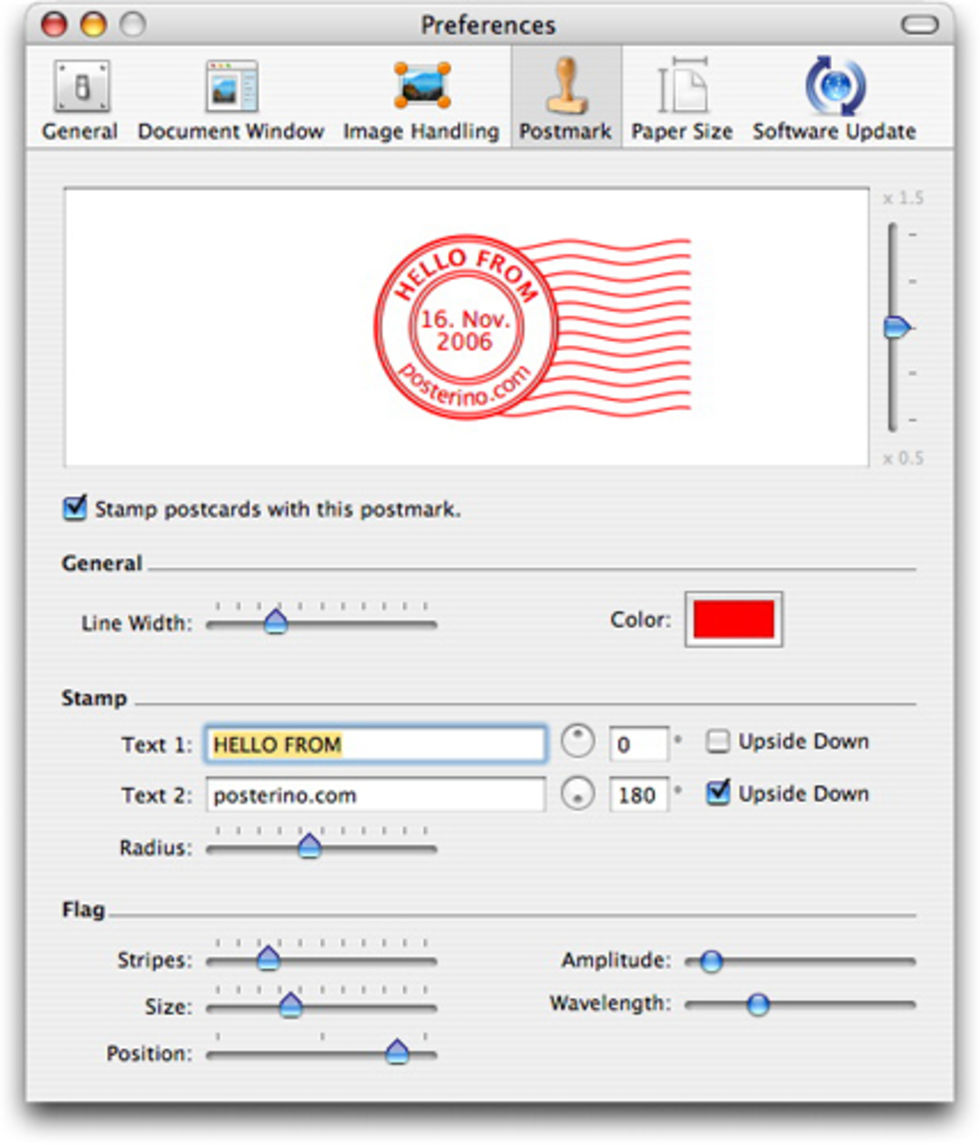980x1145 pixels.
Task: Open the Document Window preferences icon
Action: click(x=231, y=88)
